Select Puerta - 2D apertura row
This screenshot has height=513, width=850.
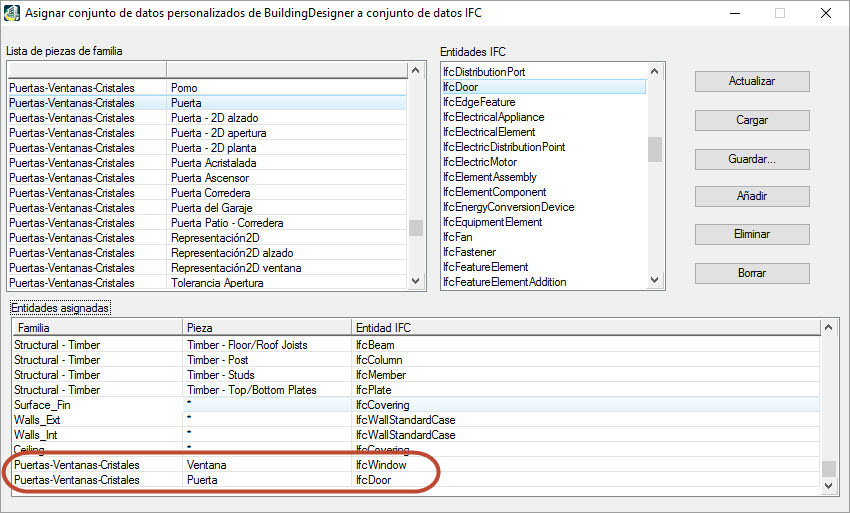pos(207,133)
